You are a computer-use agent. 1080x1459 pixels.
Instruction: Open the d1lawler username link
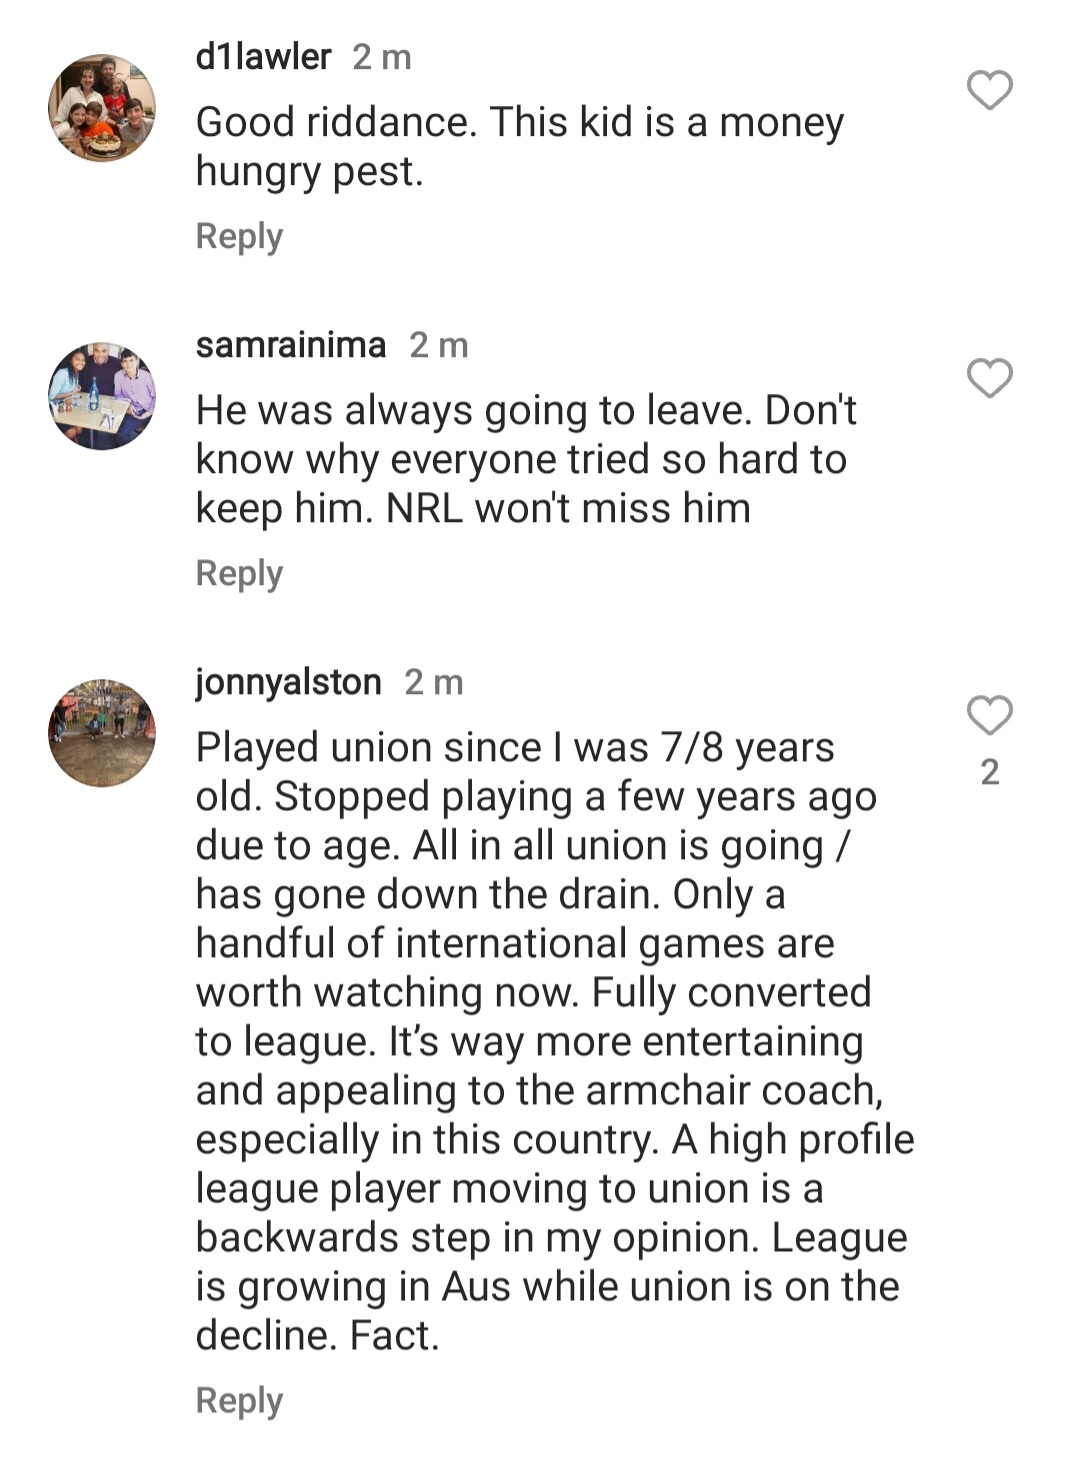[263, 57]
